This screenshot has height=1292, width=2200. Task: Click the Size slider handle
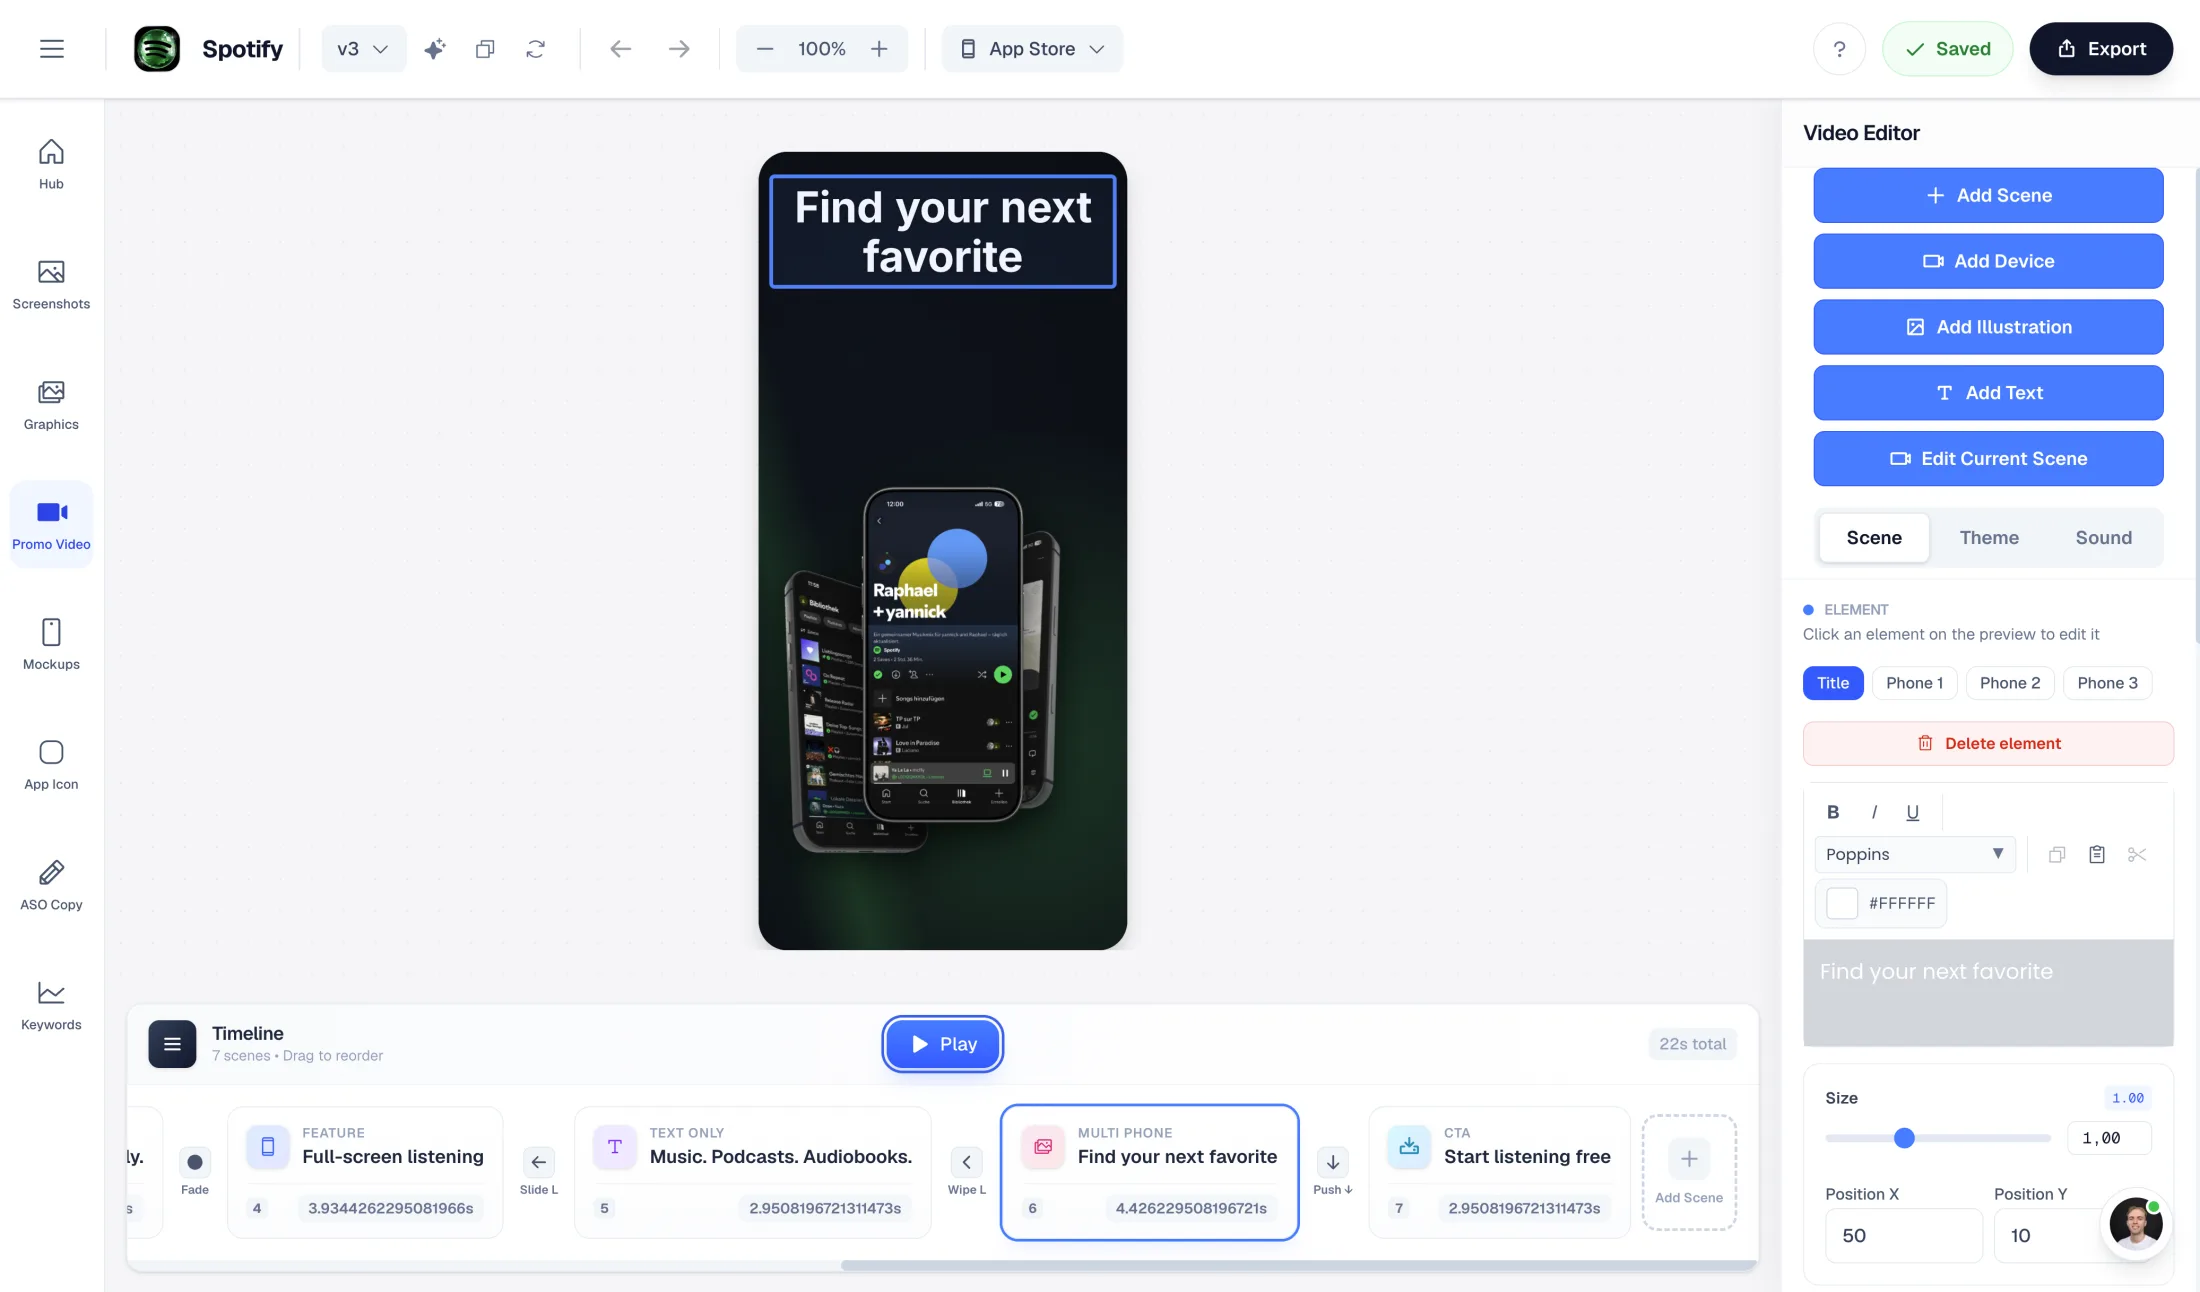tap(1905, 1138)
